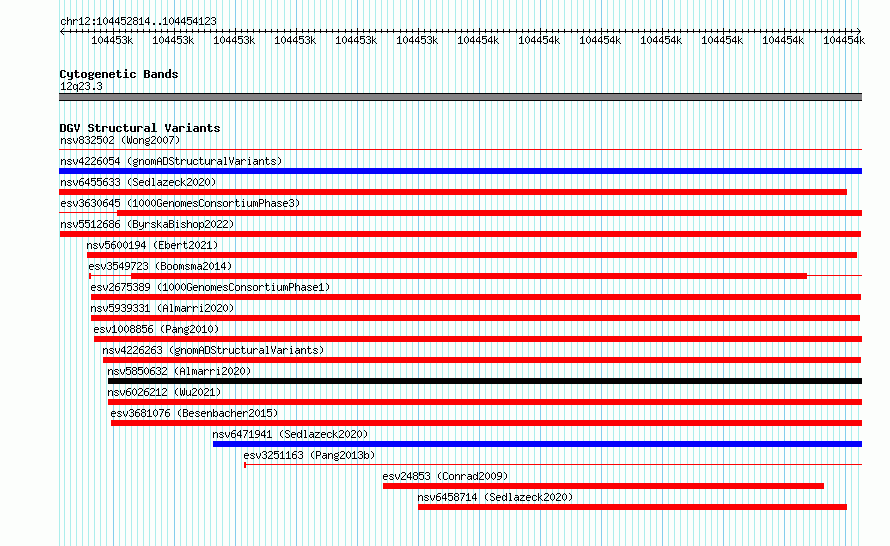Click the 12q23.3 band label

[81, 86]
